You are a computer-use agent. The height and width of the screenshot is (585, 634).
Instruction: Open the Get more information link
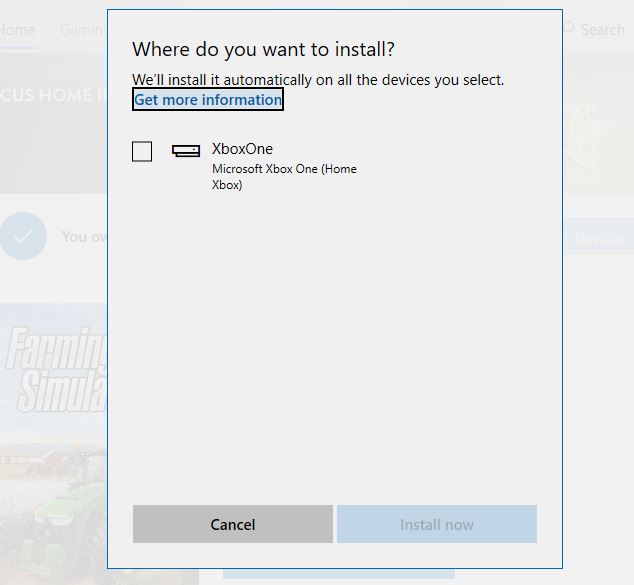(208, 99)
